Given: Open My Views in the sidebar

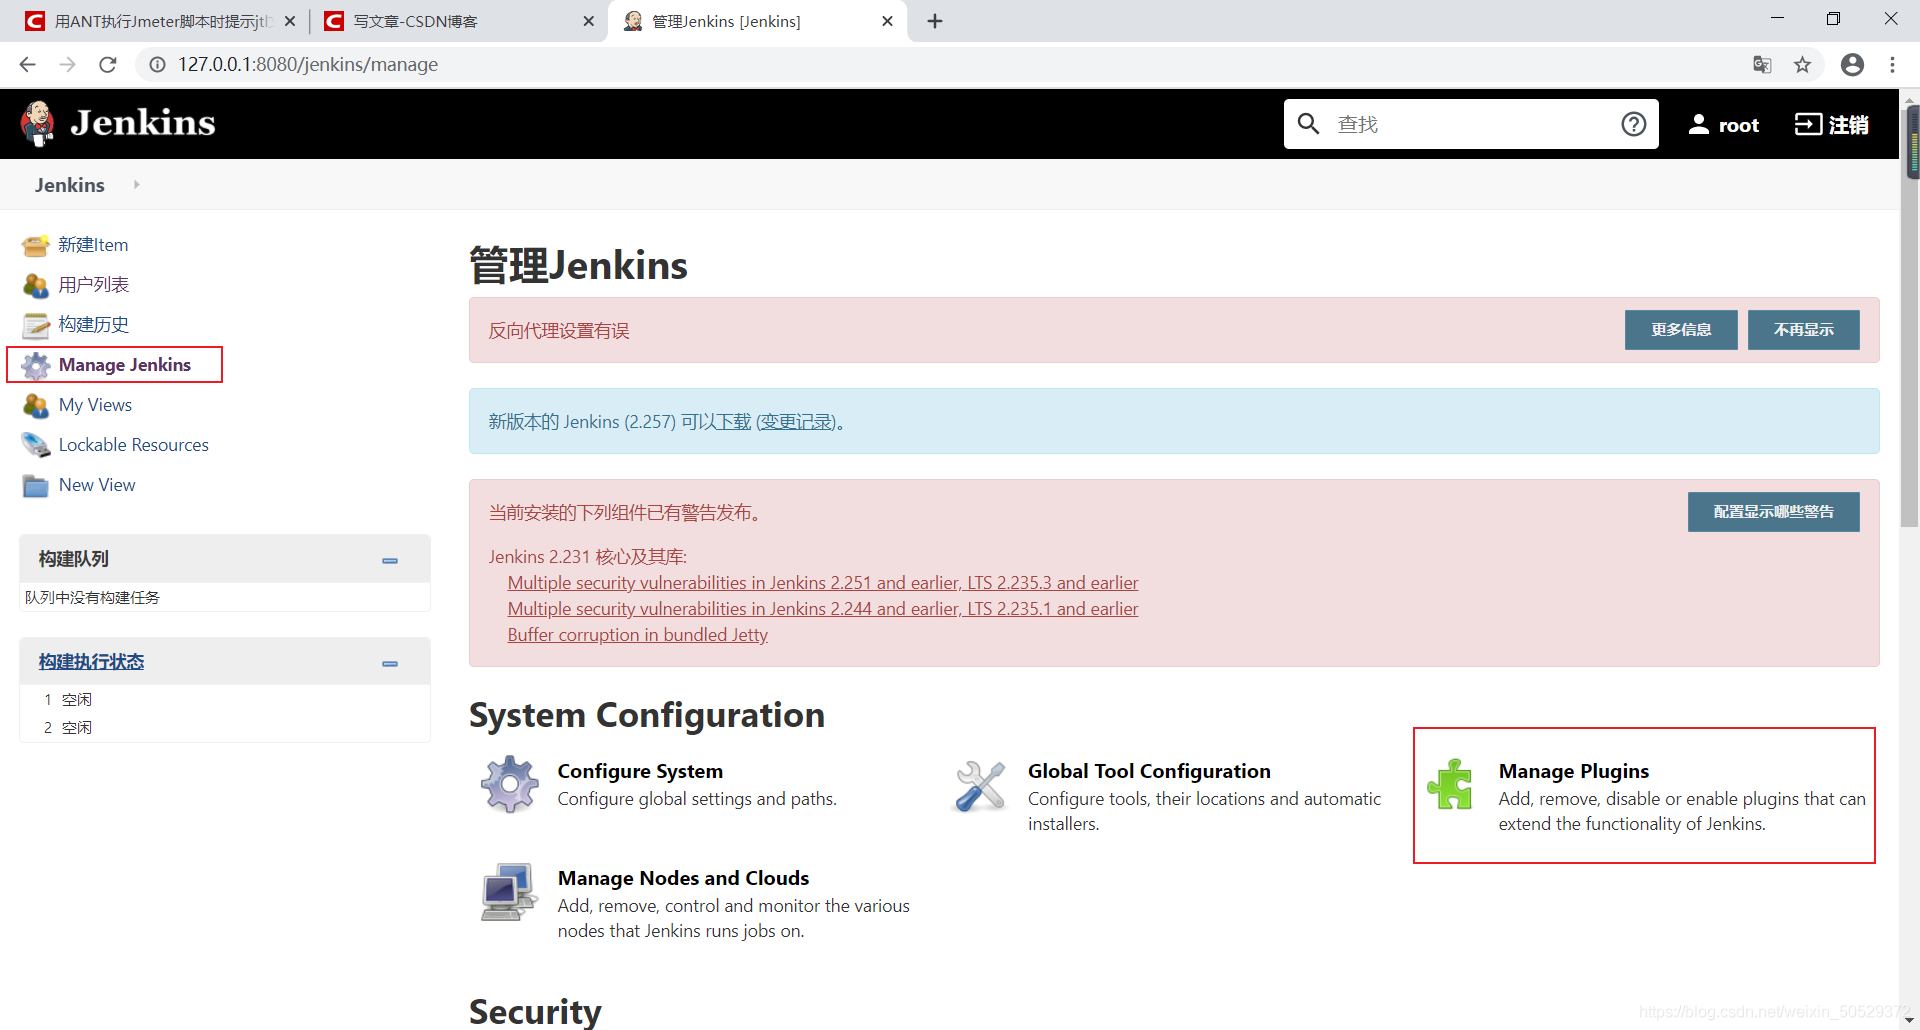Looking at the screenshot, I should pyautogui.click(x=95, y=405).
